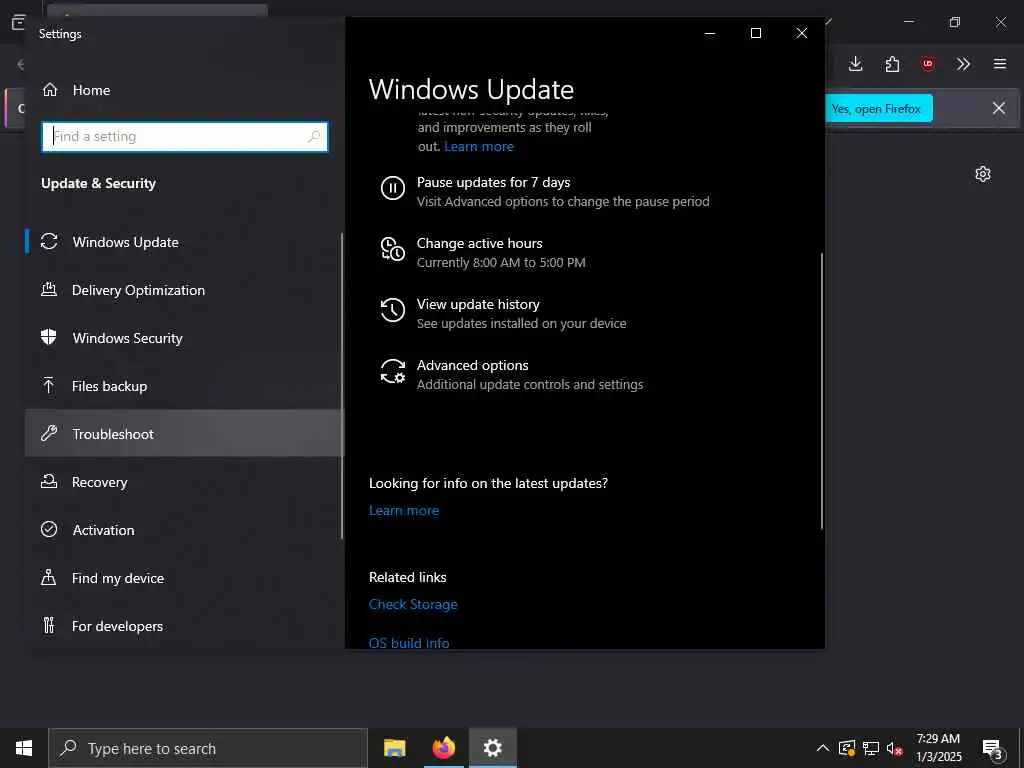The width and height of the screenshot is (1024, 768).
Task: Click the Find a setting search box
Action: pos(185,136)
